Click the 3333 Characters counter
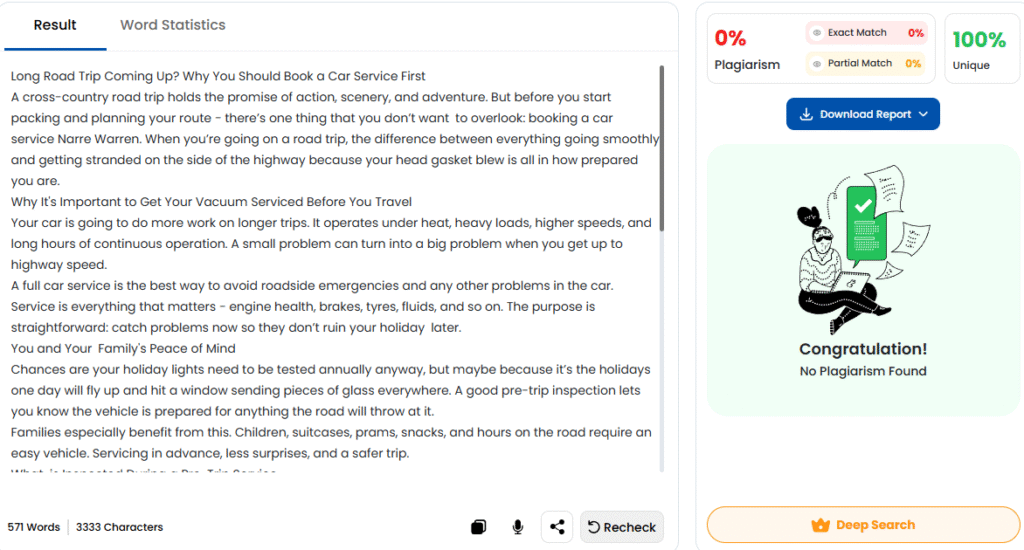The height and width of the screenshot is (550, 1024). (119, 527)
